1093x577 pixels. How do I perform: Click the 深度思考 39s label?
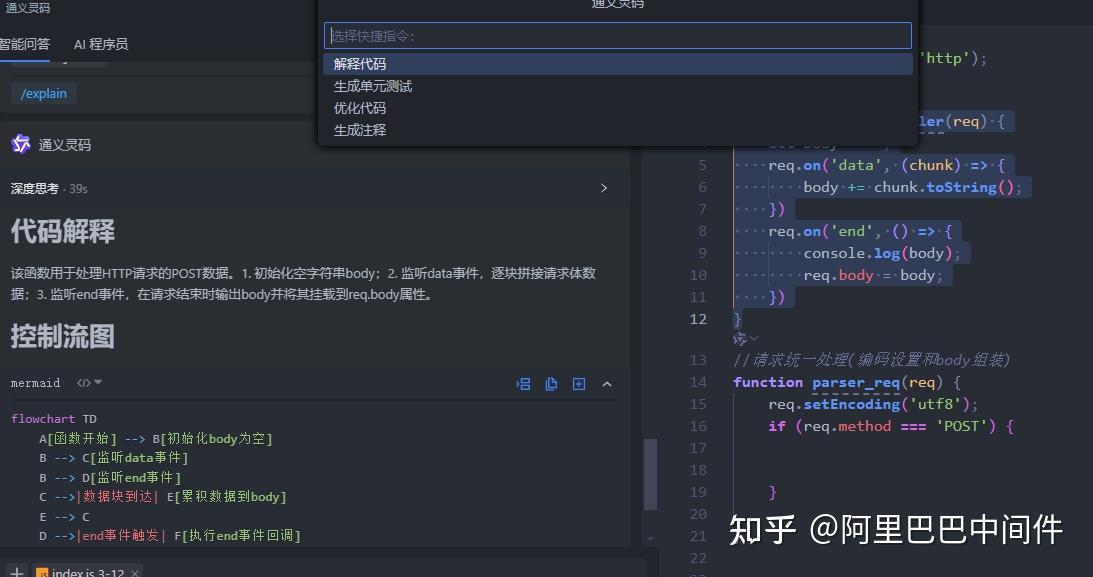point(49,188)
